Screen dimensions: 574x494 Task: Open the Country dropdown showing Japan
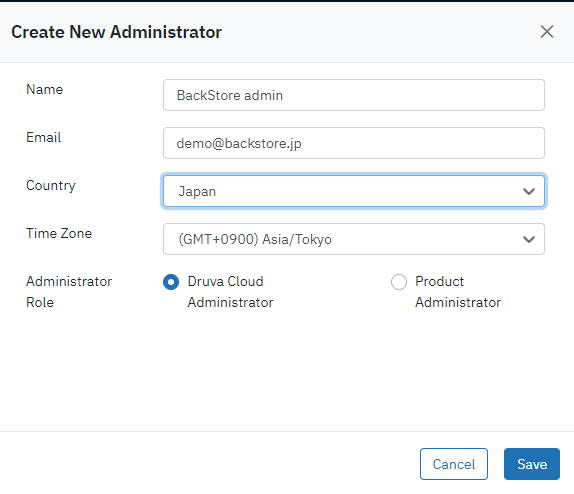354,191
